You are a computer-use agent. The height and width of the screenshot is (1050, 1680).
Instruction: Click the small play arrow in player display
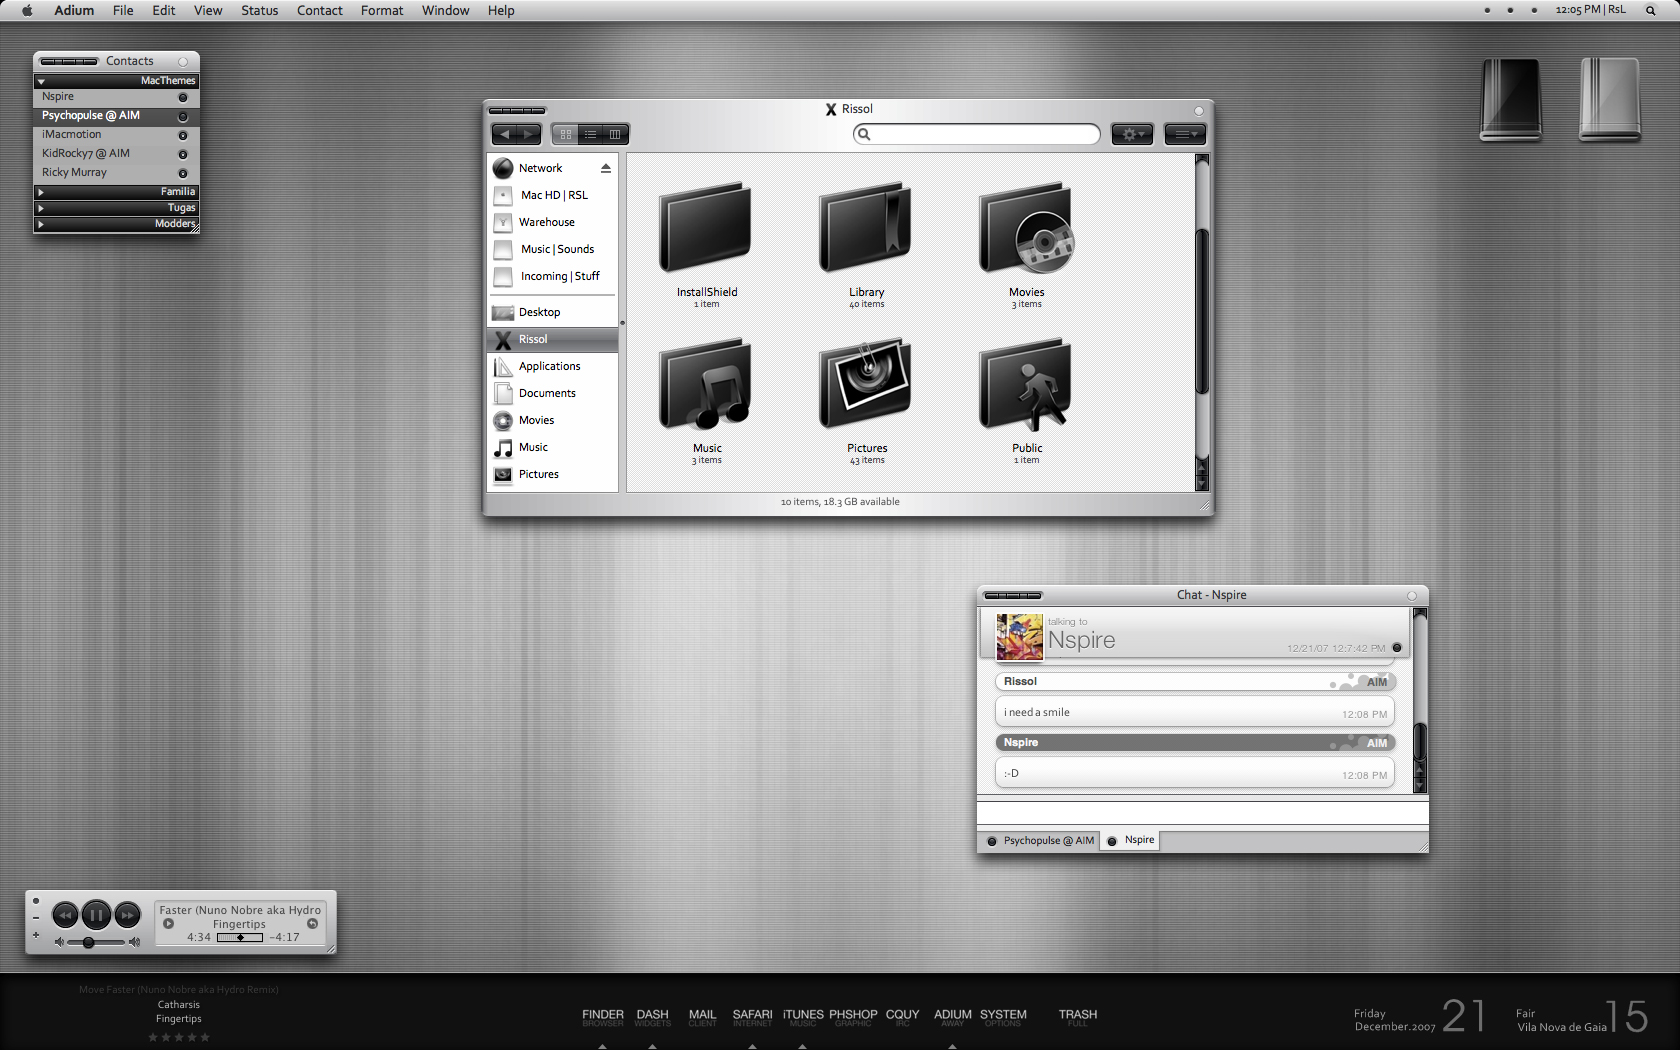tap(168, 924)
